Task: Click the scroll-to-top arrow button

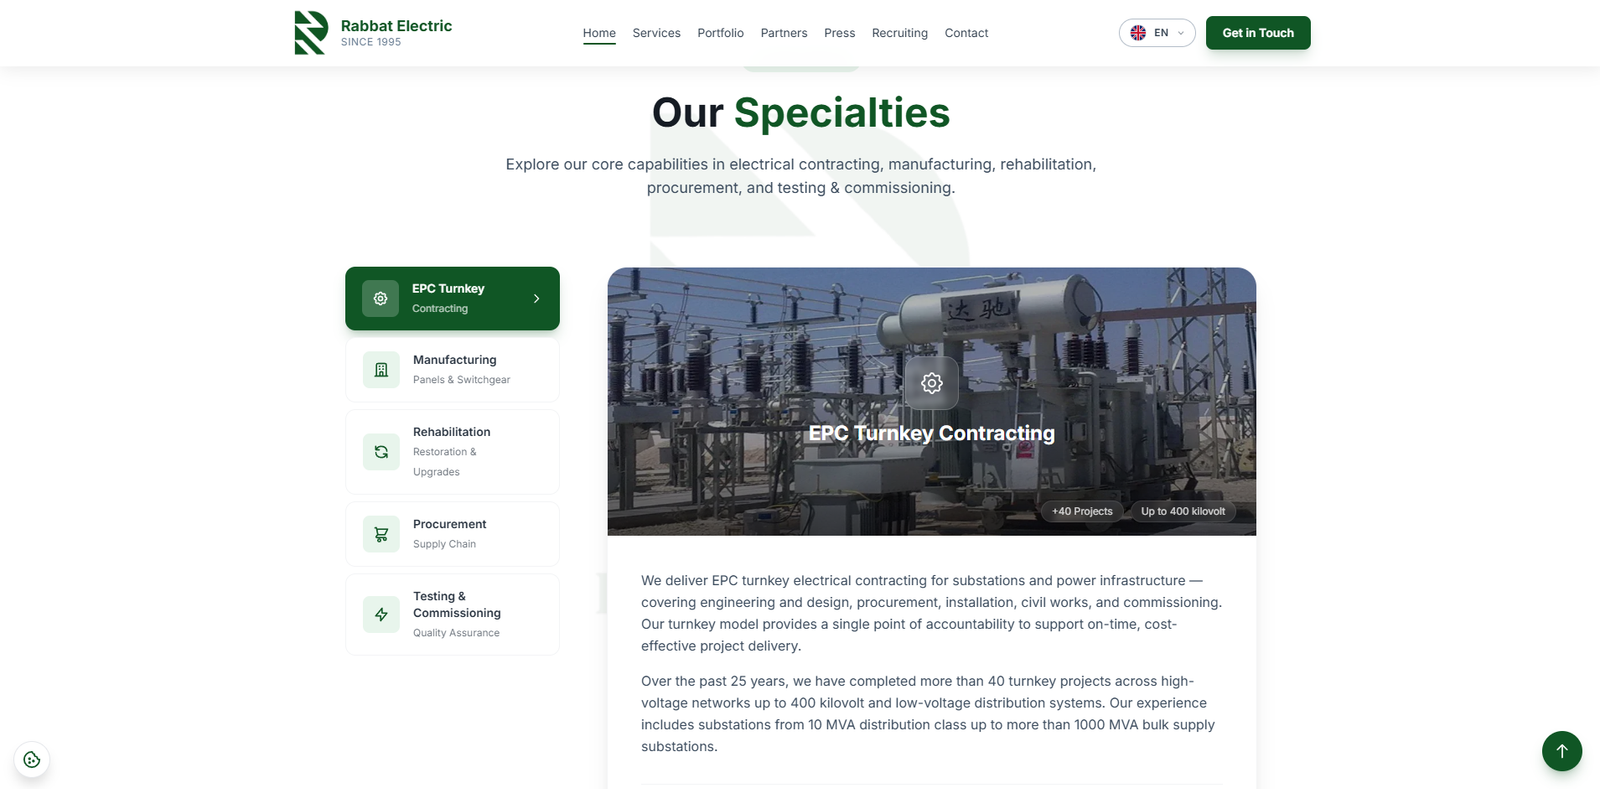Action: [x=1562, y=751]
